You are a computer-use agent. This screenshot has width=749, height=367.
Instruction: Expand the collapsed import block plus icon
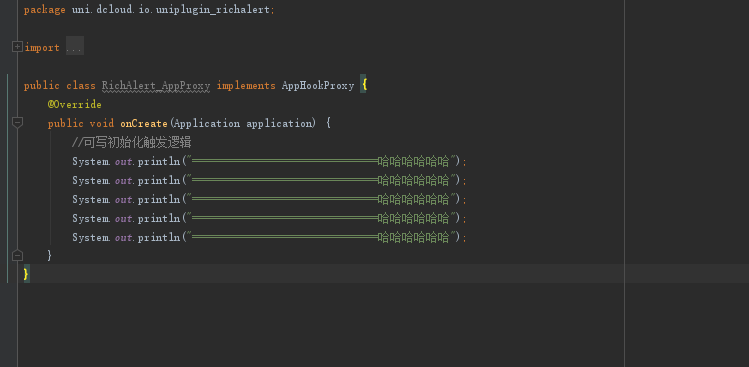(17, 47)
